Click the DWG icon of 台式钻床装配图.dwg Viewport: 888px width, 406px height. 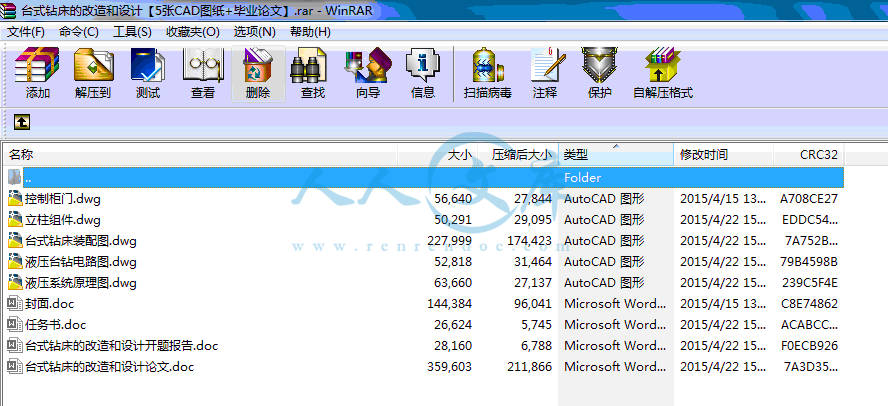pos(15,241)
